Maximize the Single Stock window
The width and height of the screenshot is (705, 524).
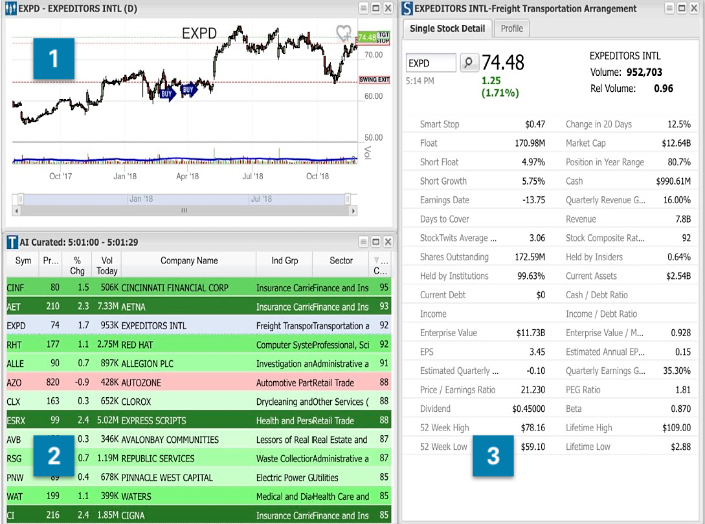tap(682, 8)
